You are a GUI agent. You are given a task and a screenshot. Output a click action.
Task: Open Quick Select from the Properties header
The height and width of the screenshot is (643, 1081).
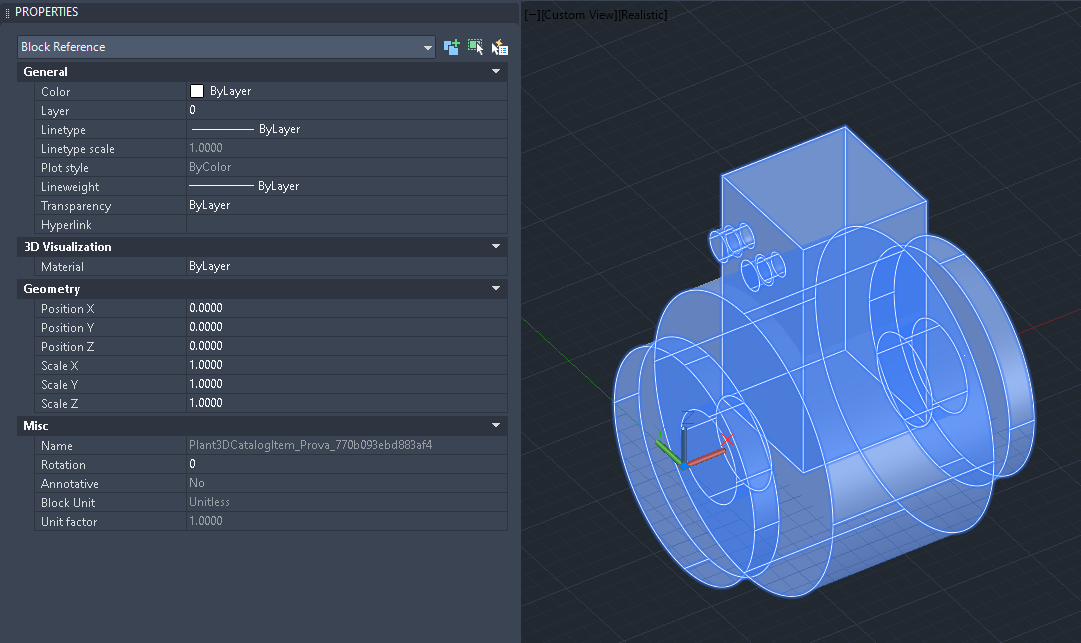(x=500, y=47)
